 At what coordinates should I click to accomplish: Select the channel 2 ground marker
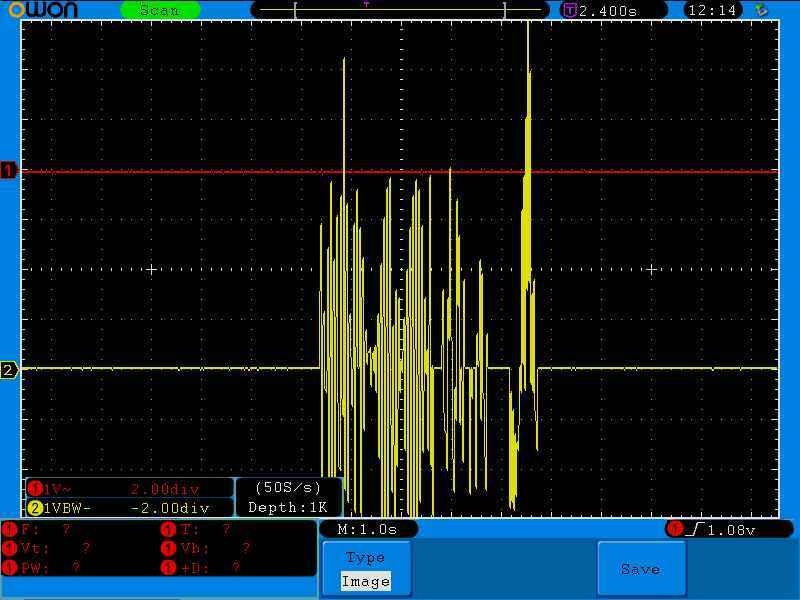9,369
